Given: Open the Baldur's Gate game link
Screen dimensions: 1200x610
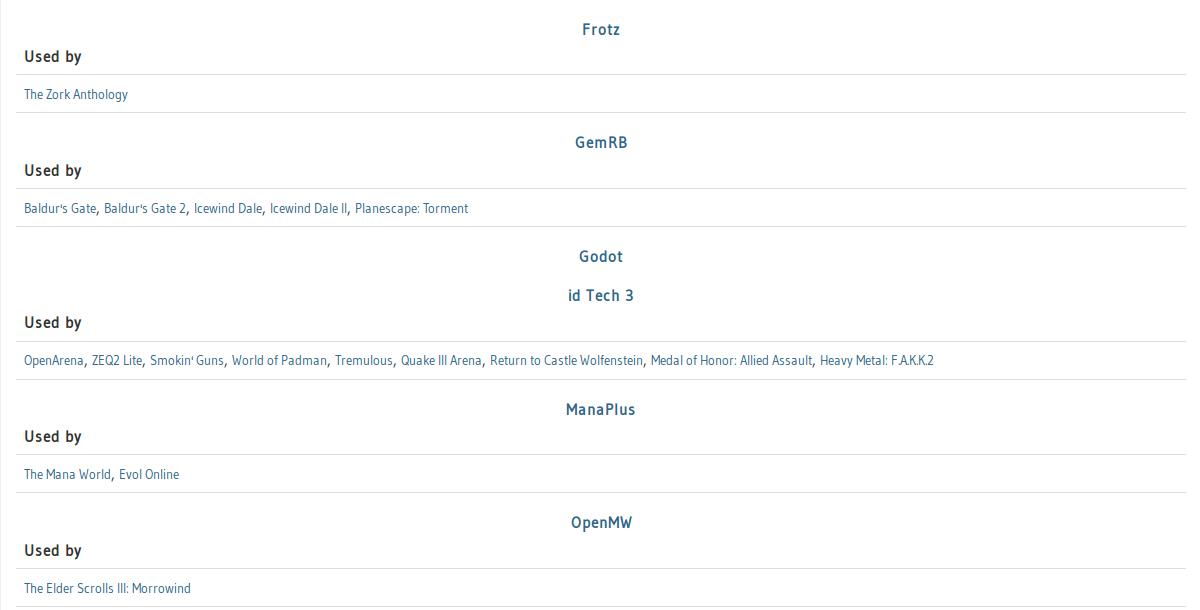Looking at the screenshot, I should pyautogui.click(x=60, y=209).
